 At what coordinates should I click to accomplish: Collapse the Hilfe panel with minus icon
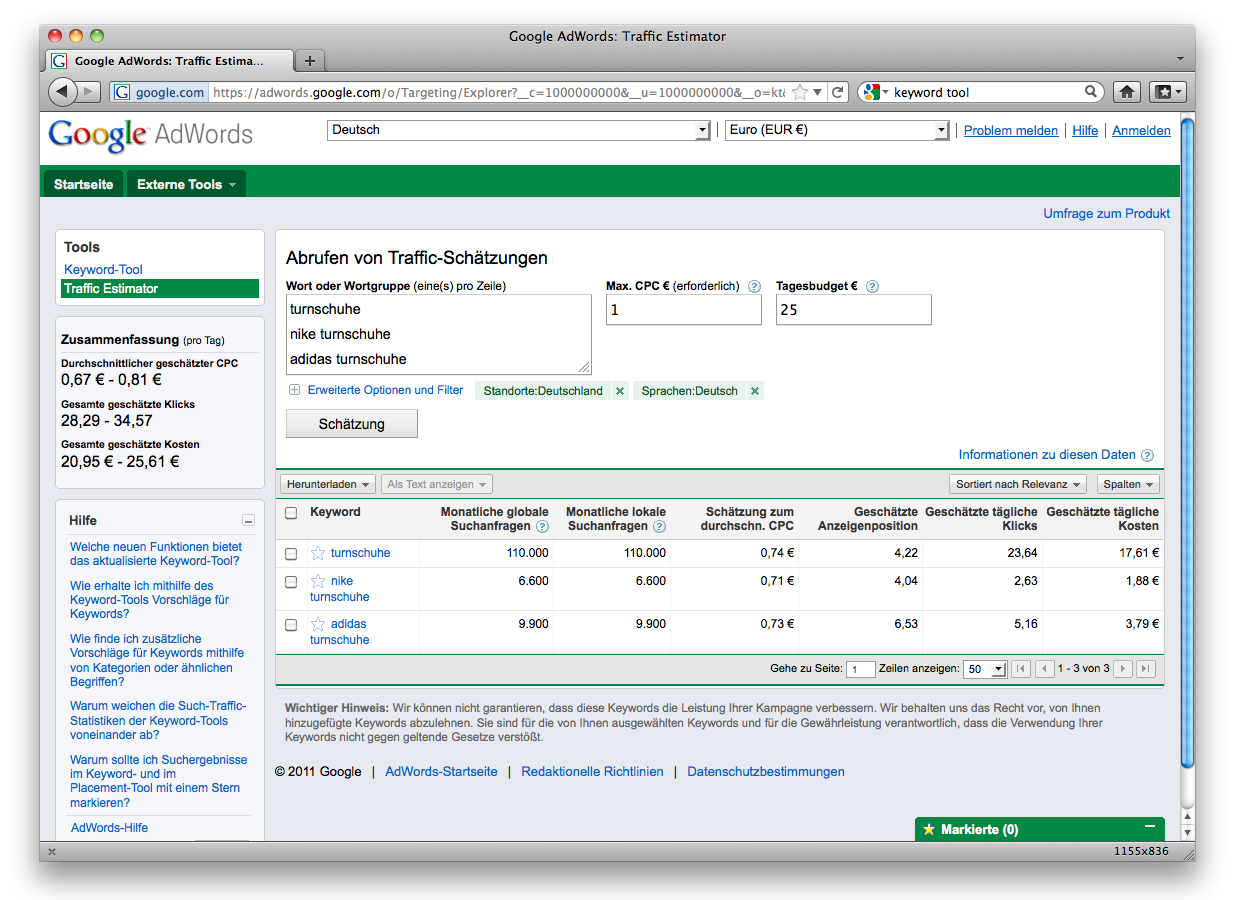click(248, 521)
